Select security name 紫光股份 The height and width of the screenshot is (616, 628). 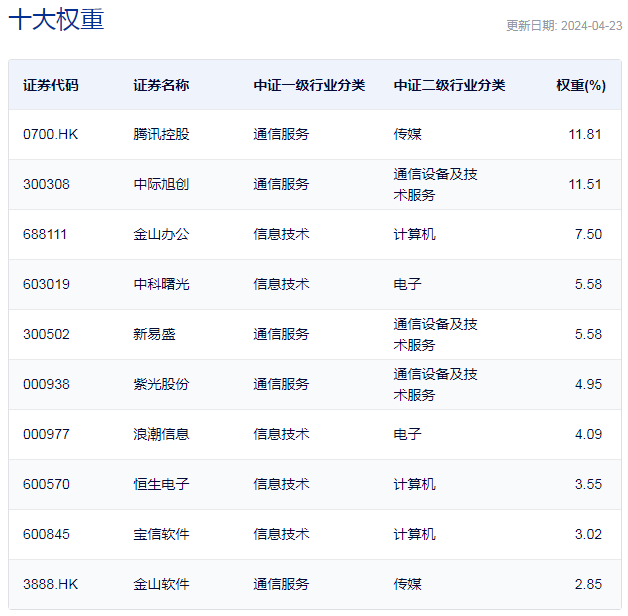(x=161, y=384)
